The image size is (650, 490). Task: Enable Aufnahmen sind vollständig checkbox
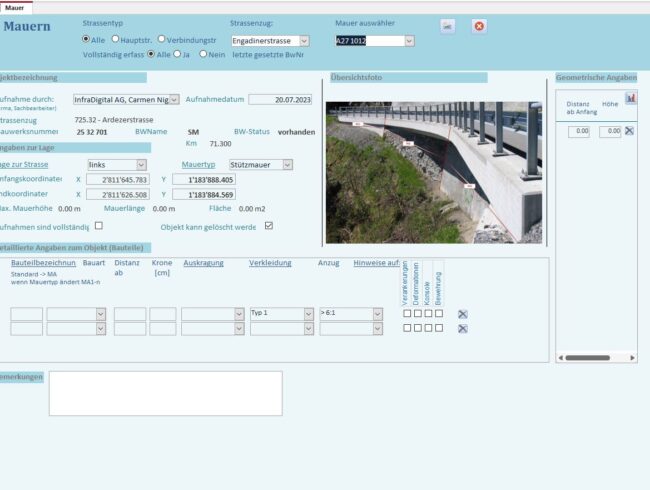(98, 226)
